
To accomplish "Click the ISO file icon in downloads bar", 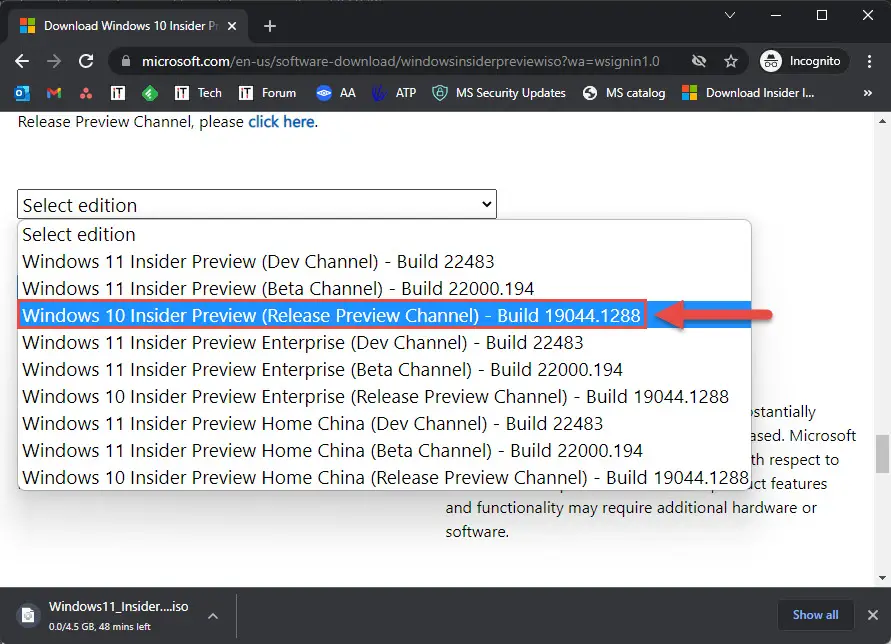I will 28,616.
